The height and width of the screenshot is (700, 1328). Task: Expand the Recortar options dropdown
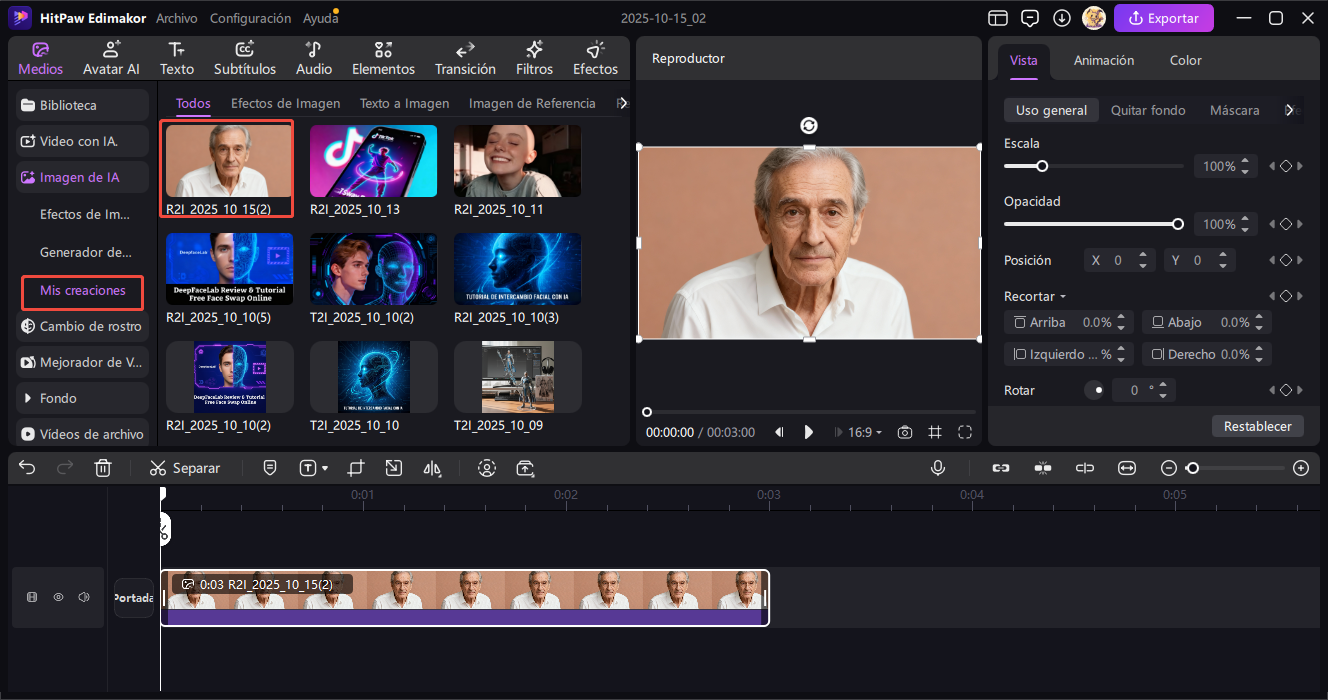(x=1034, y=296)
